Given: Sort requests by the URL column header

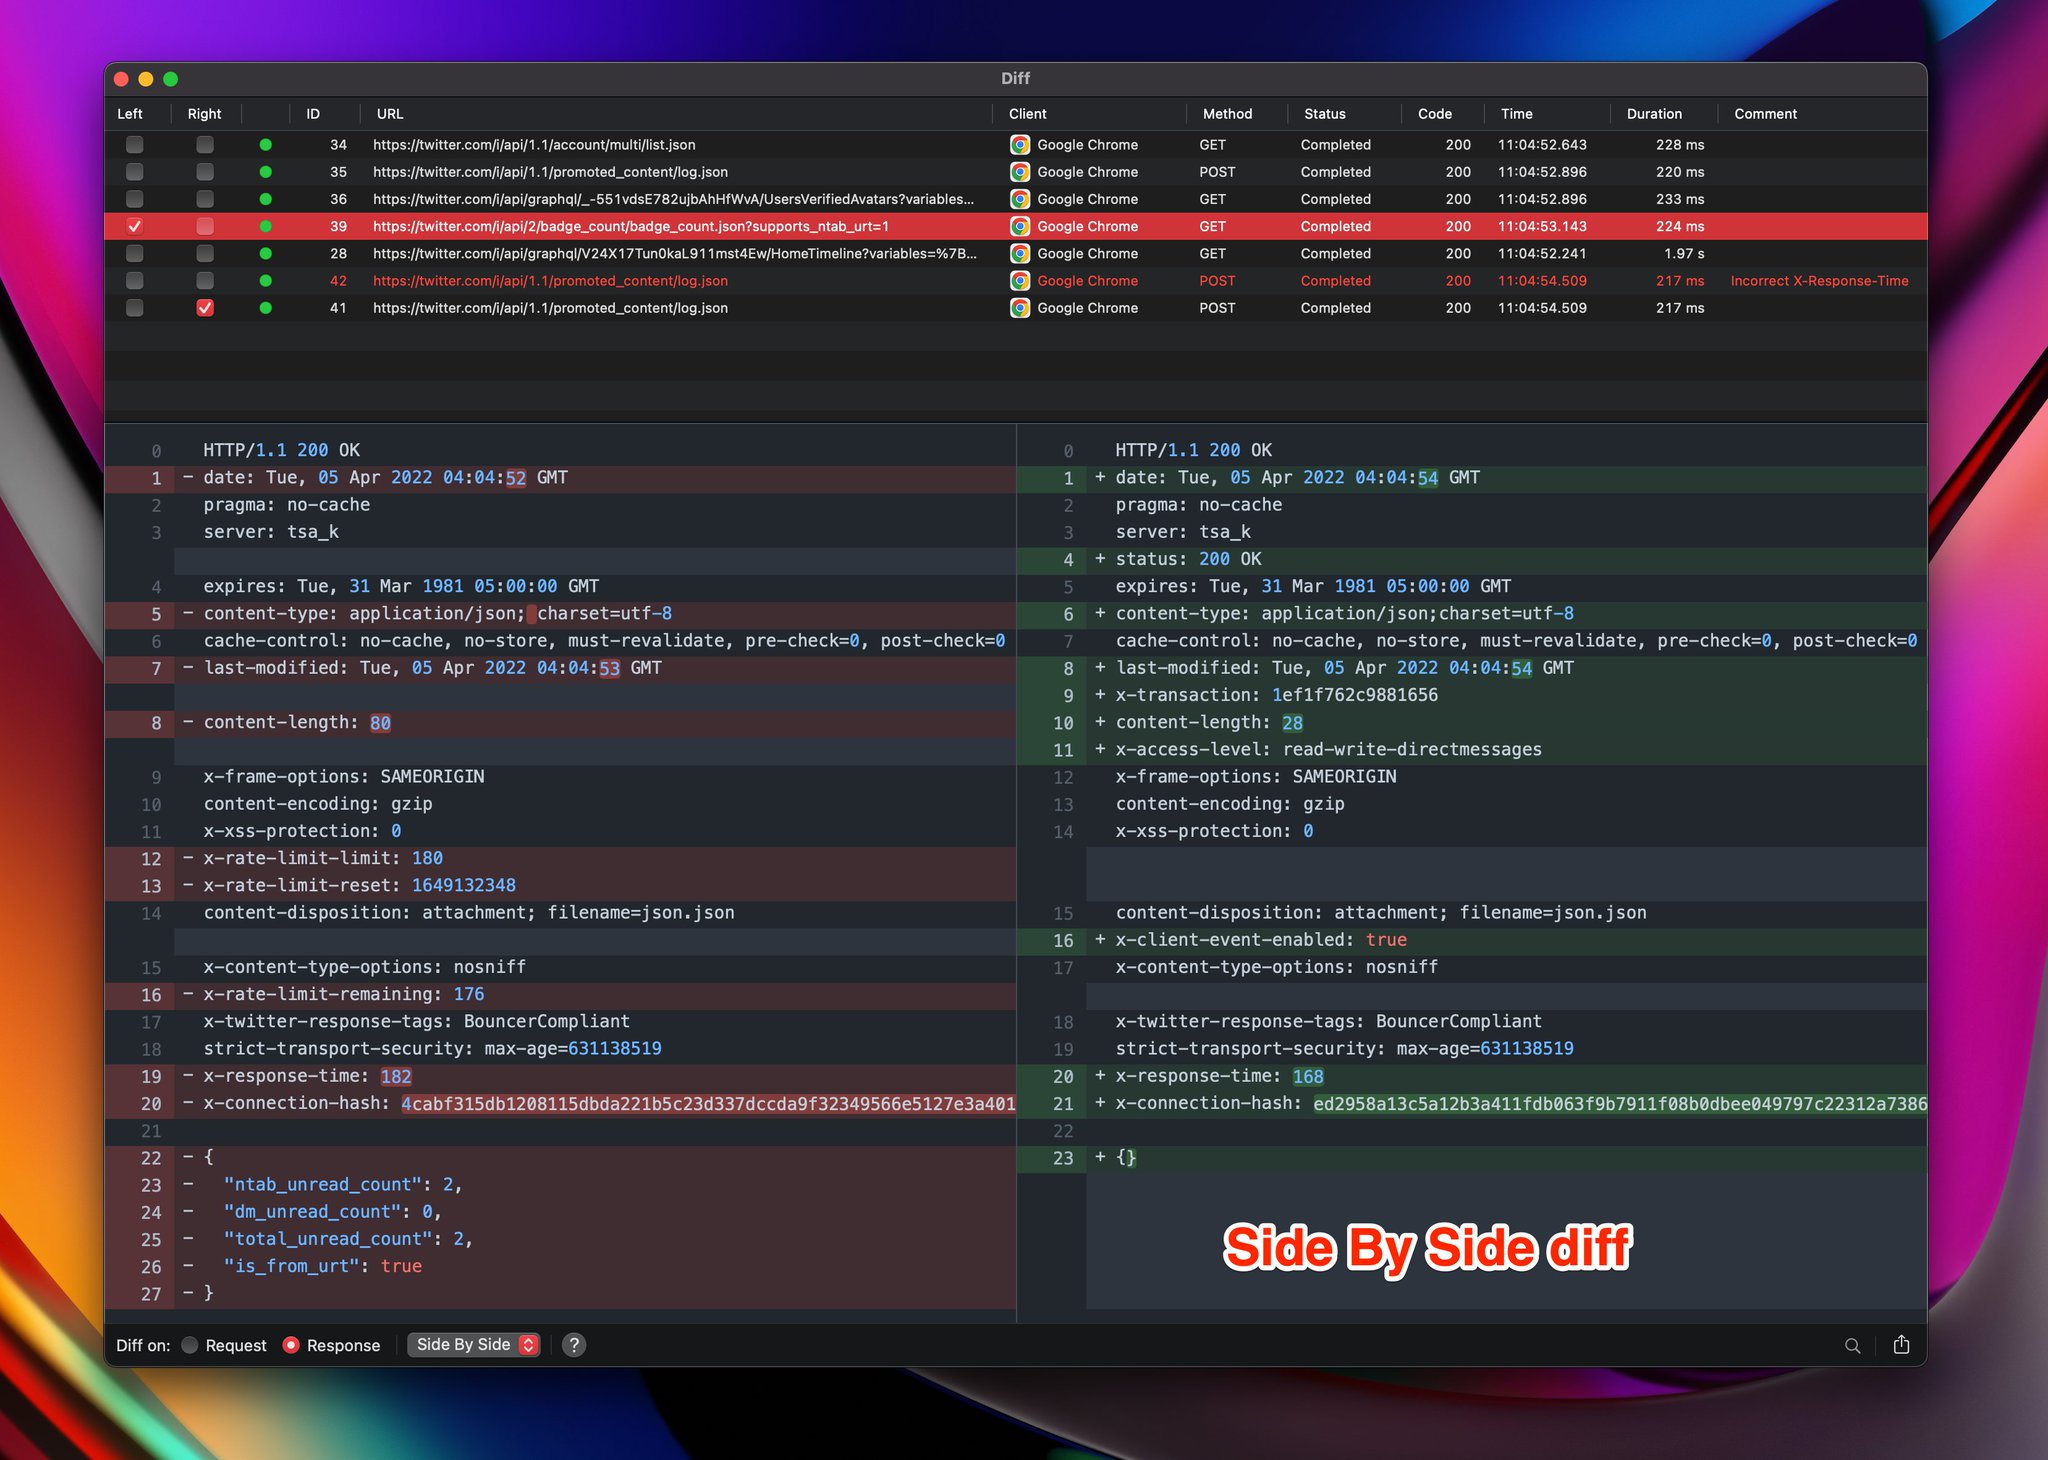Looking at the screenshot, I should 389,114.
